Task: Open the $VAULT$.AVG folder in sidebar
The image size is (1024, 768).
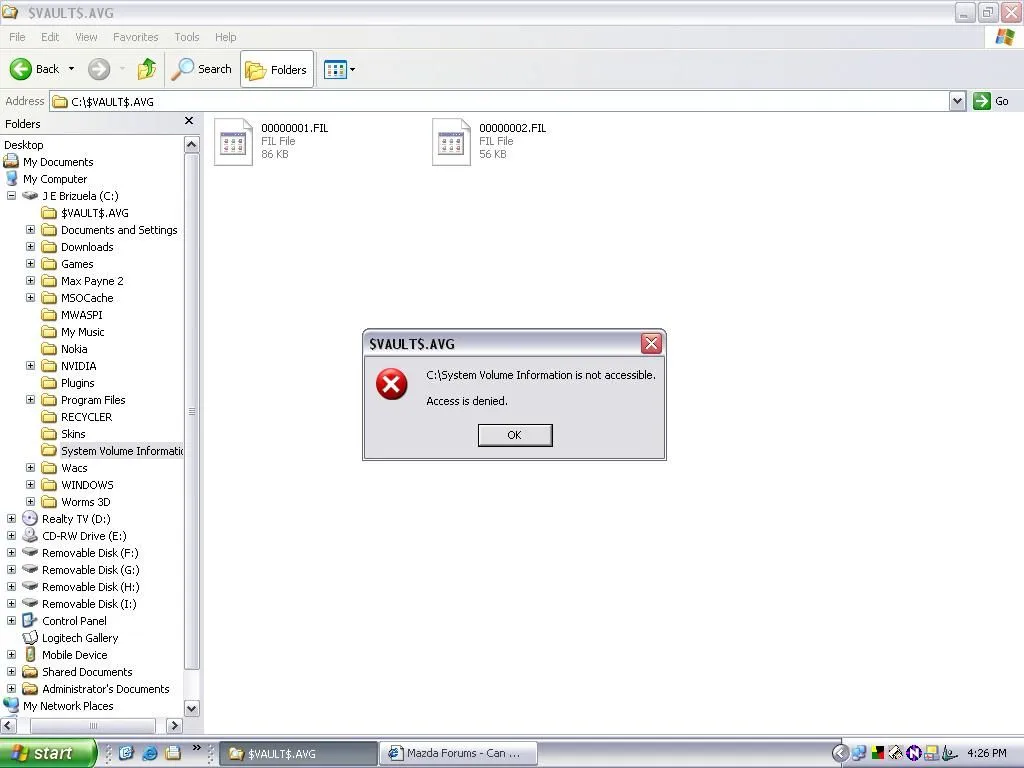Action: [x=93, y=212]
